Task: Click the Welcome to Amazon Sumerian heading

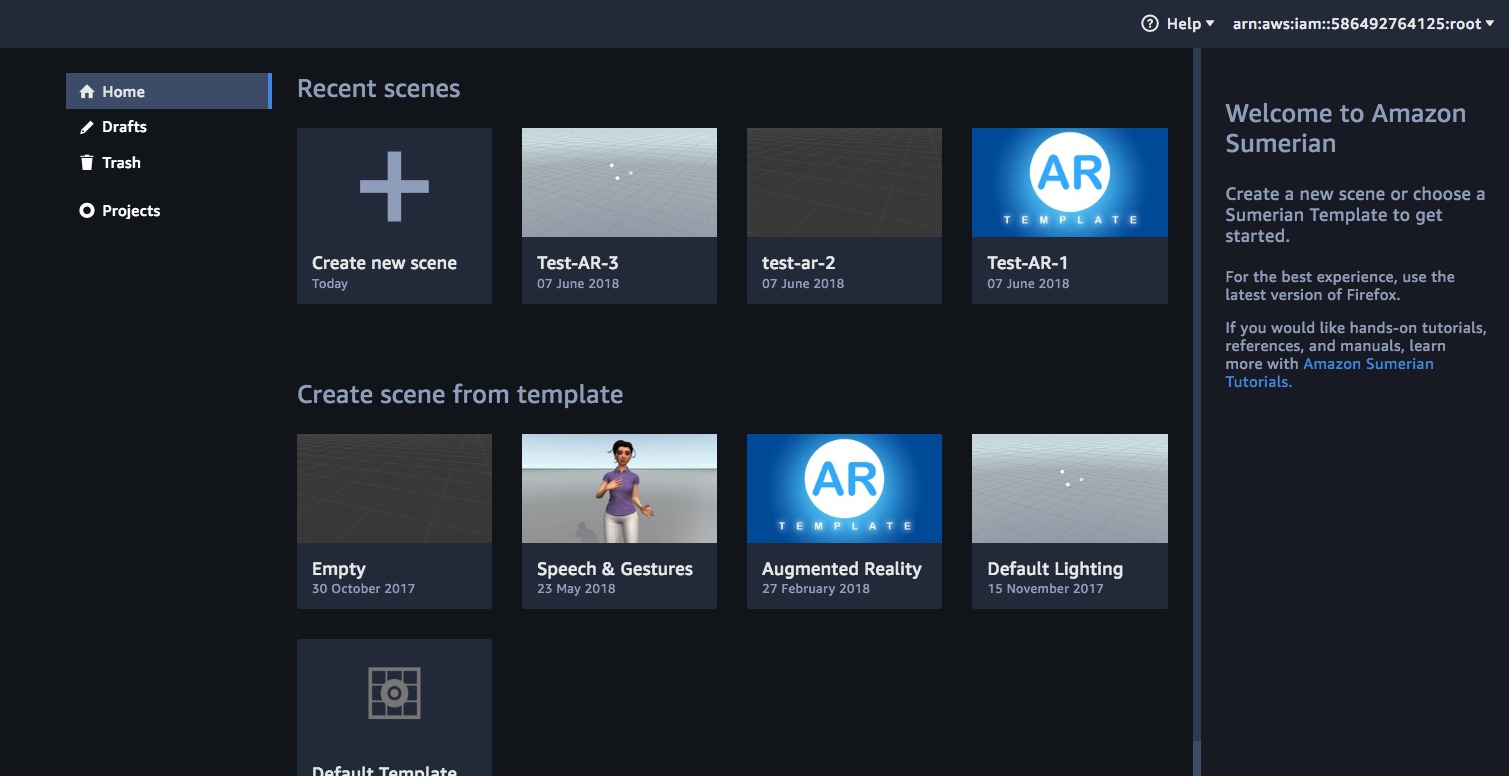Action: (x=1346, y=128)
